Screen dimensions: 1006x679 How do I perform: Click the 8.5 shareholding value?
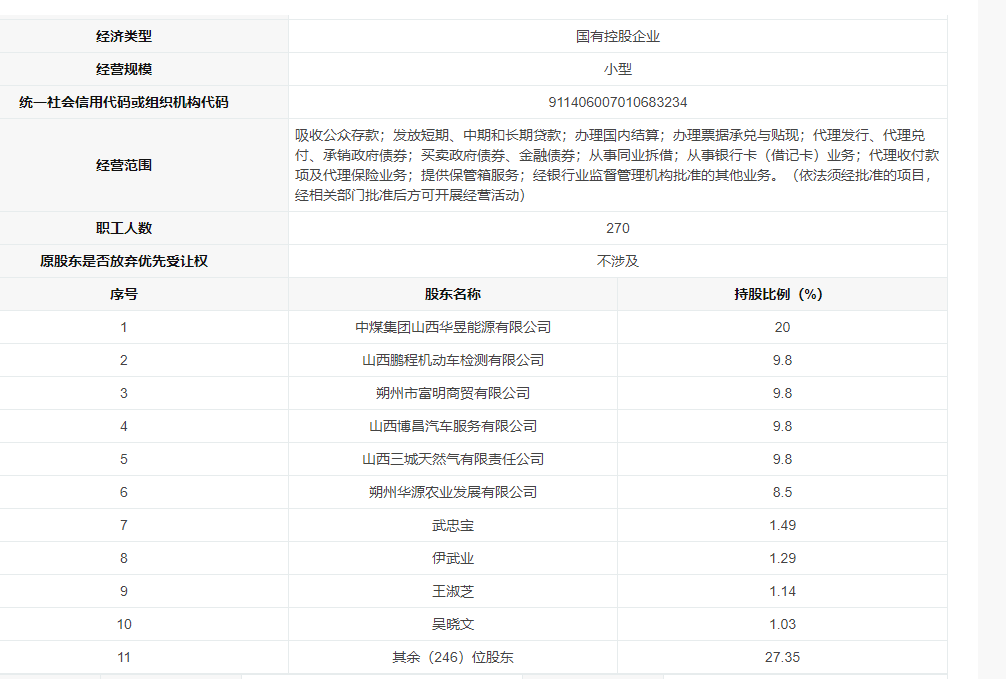point(783,492)
